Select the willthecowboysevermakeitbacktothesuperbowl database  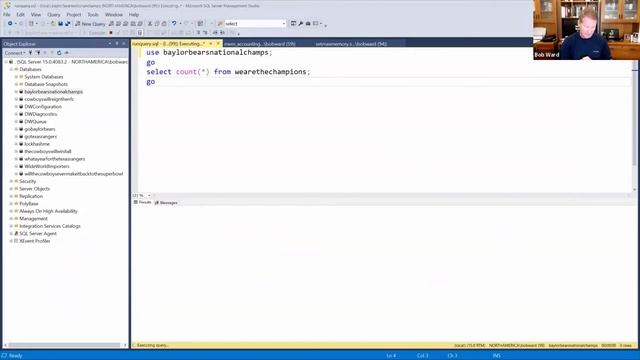click(73, 174)
